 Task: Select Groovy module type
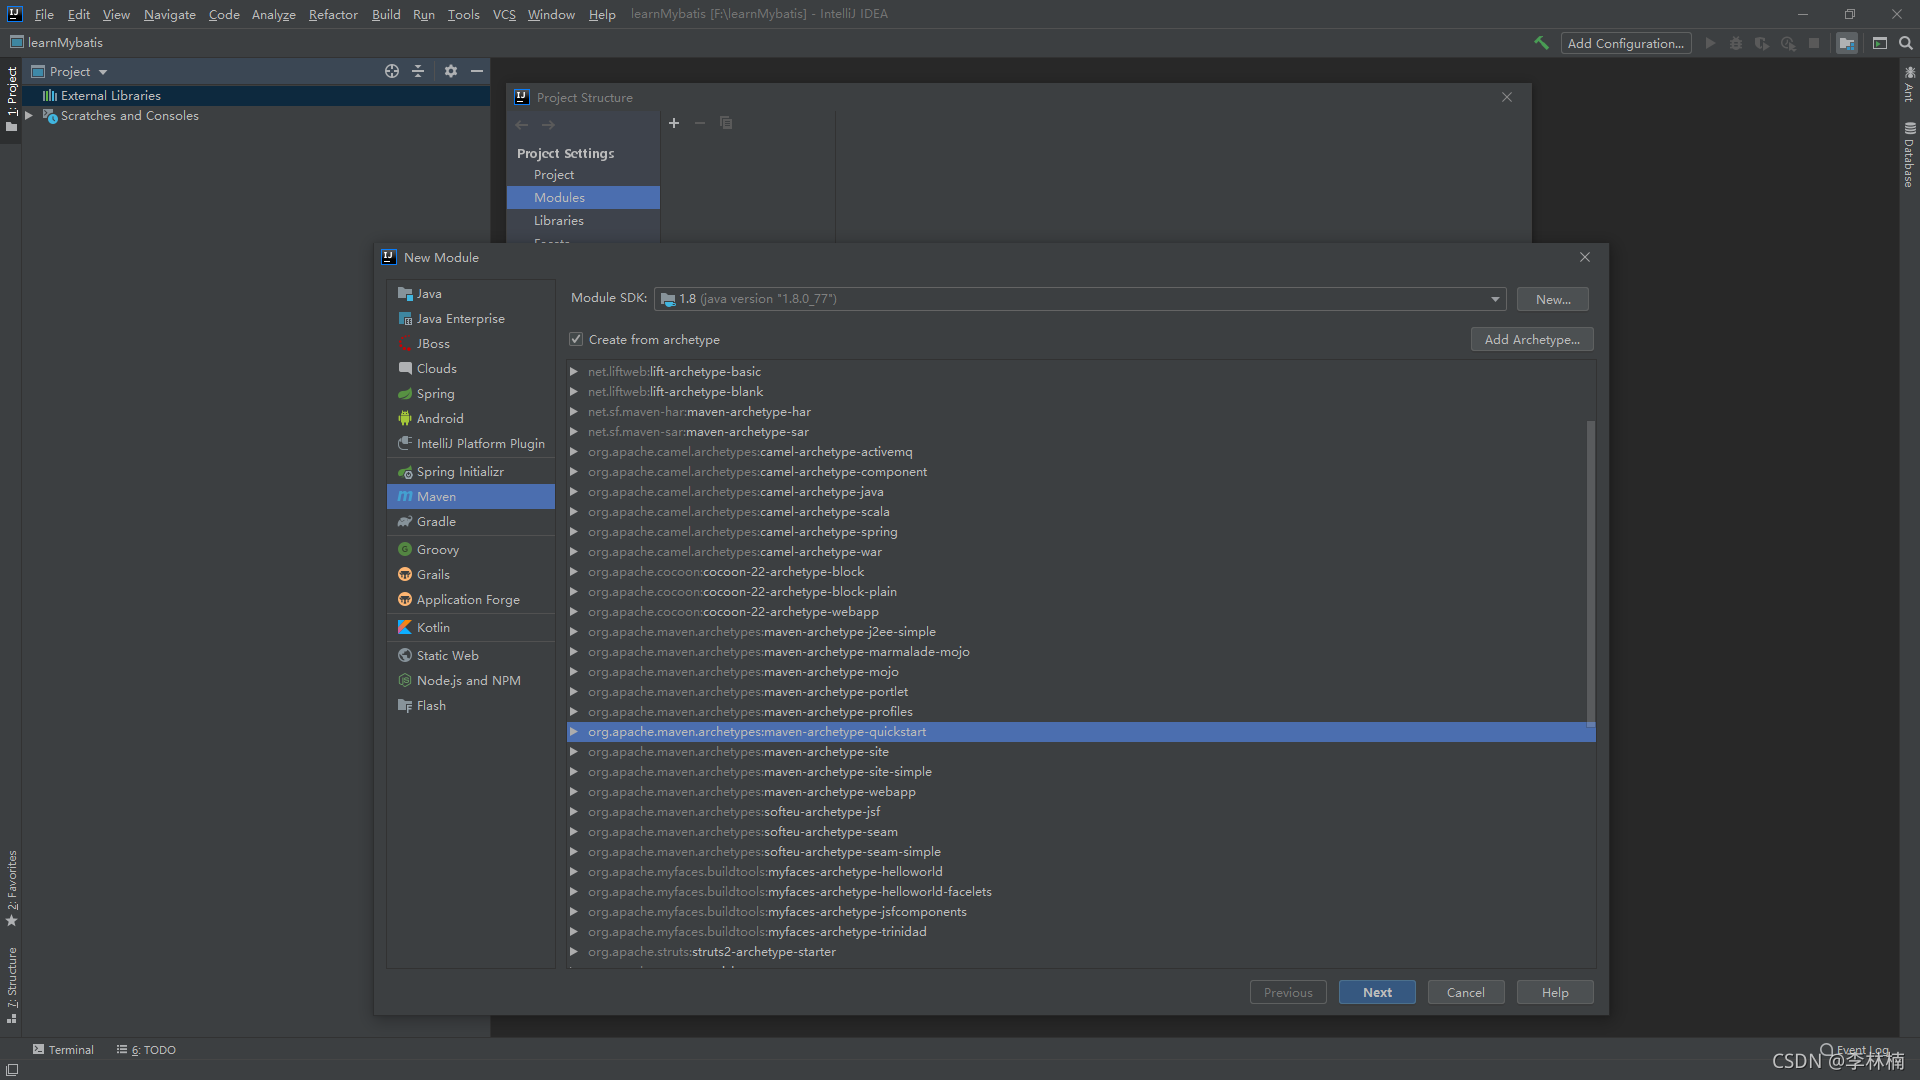click(x=471, y=549)
